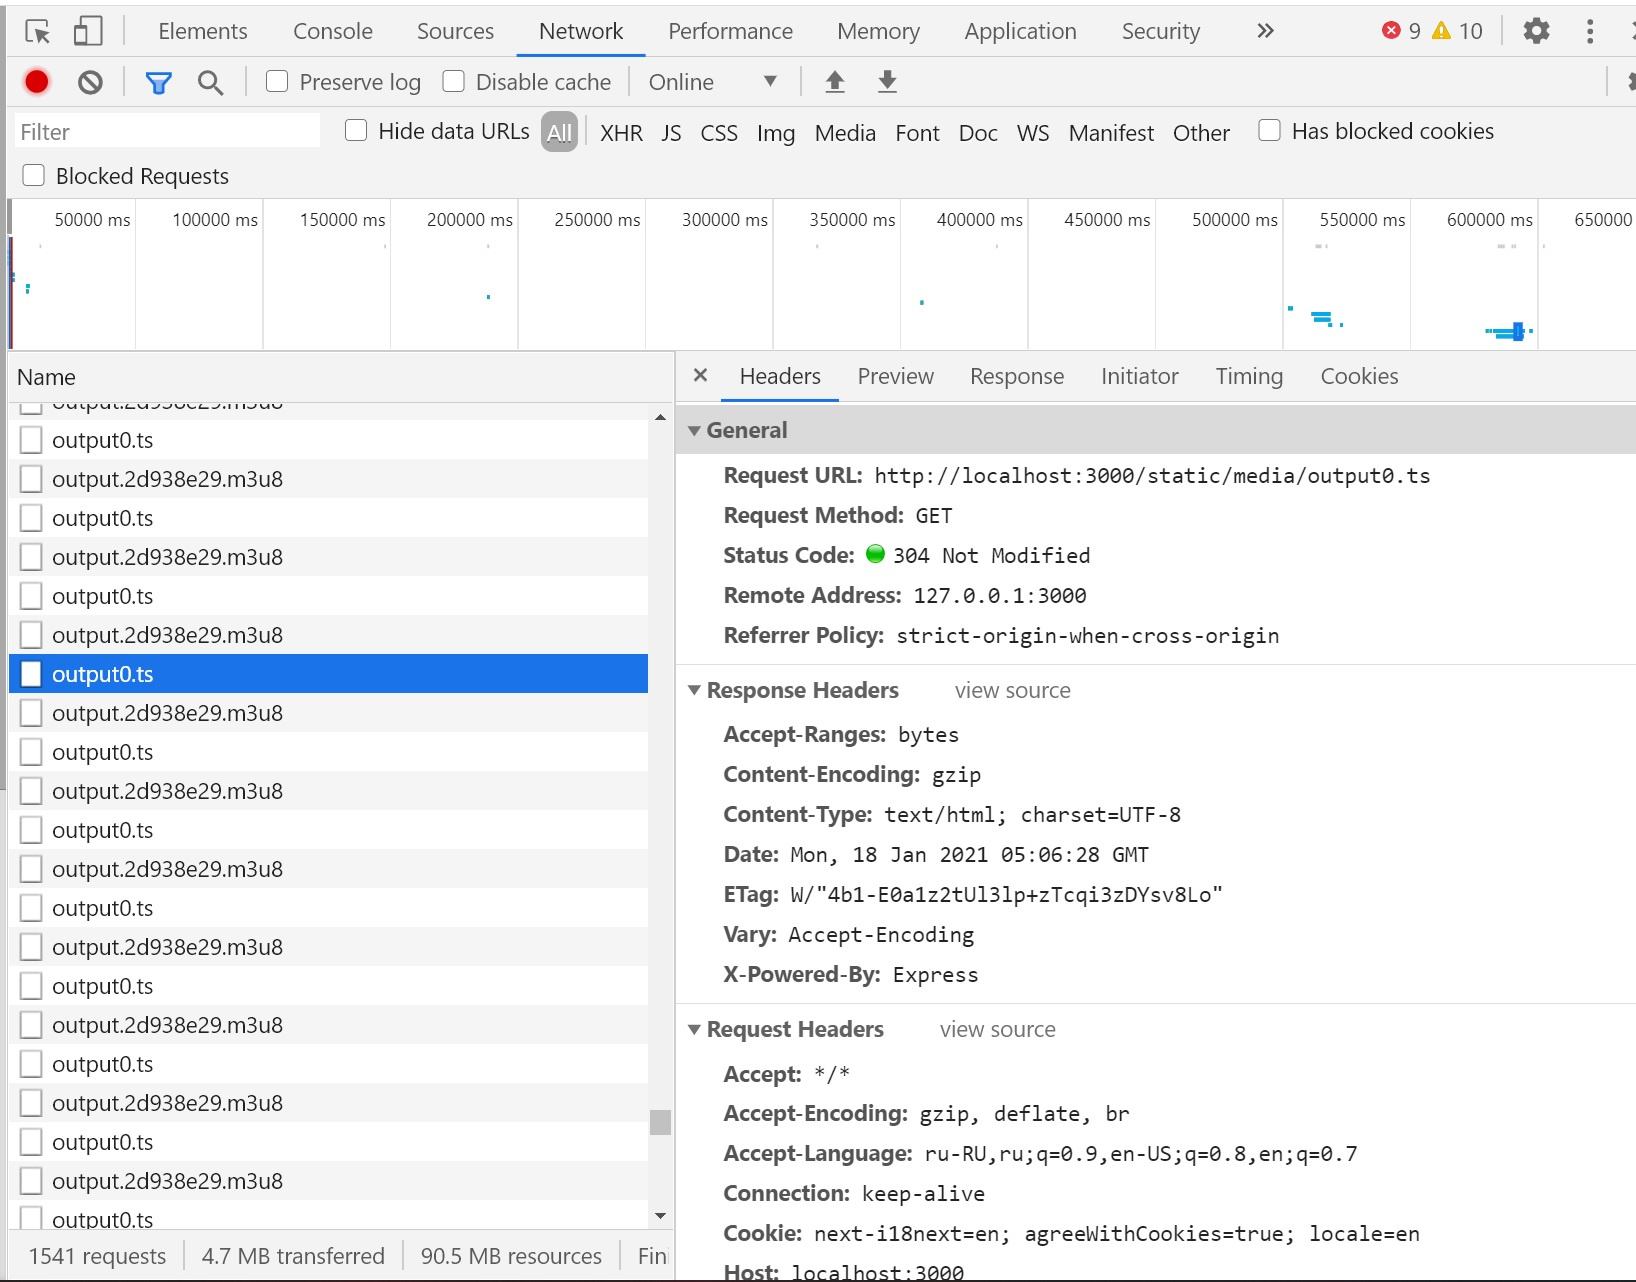Open the Performance tab

[730, 31]
